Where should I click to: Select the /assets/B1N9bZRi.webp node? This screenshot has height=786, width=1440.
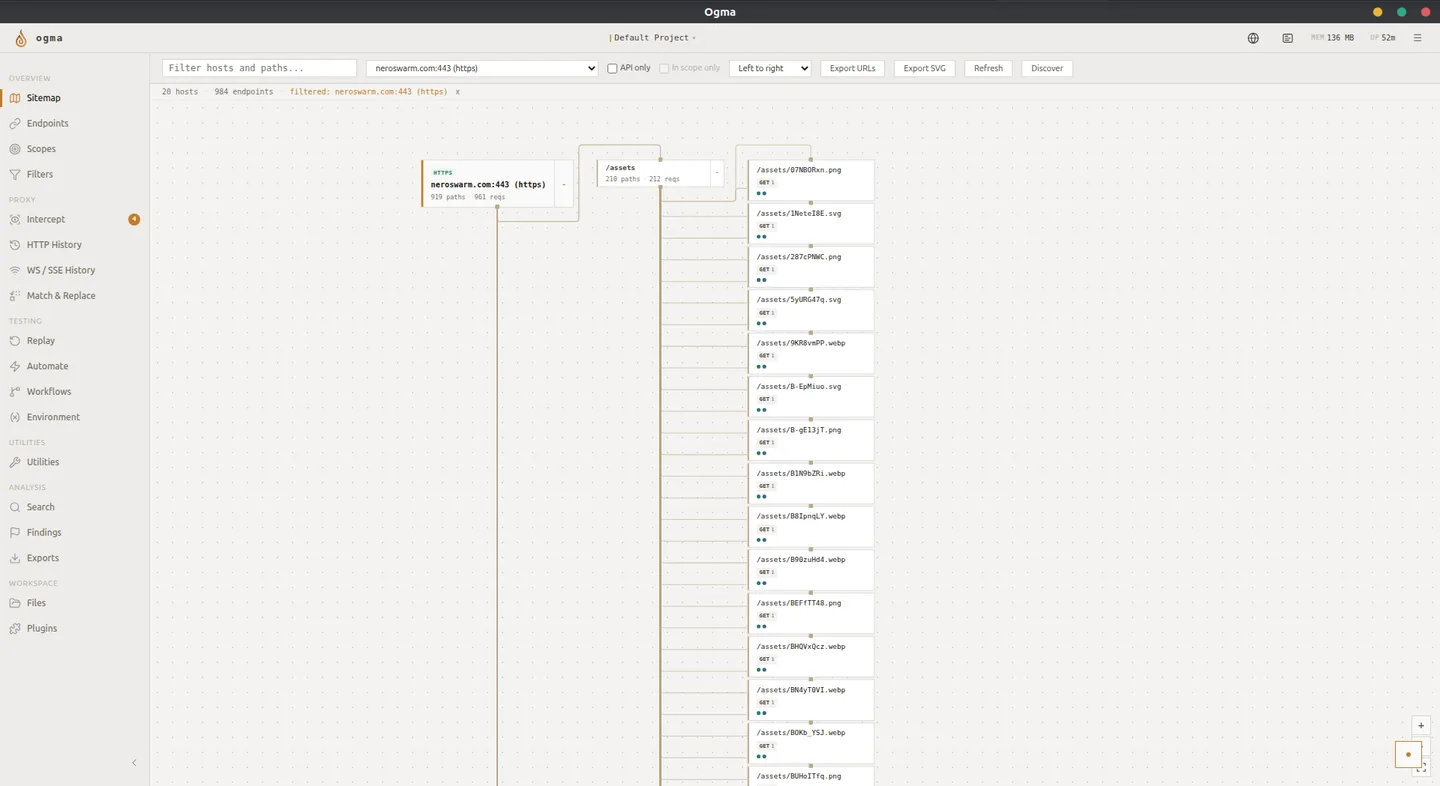point(811,483)
